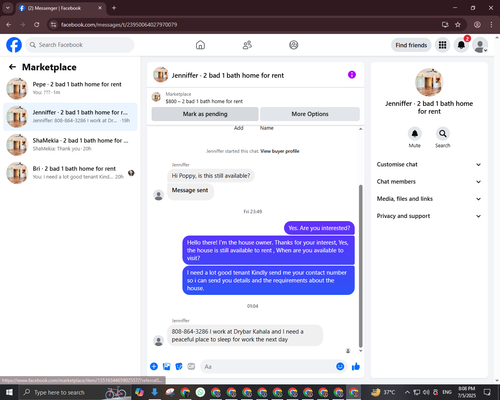The width and height of the screenshot is (500, 400).
Task: Click the browser reload button
Action: pos(37,25)
